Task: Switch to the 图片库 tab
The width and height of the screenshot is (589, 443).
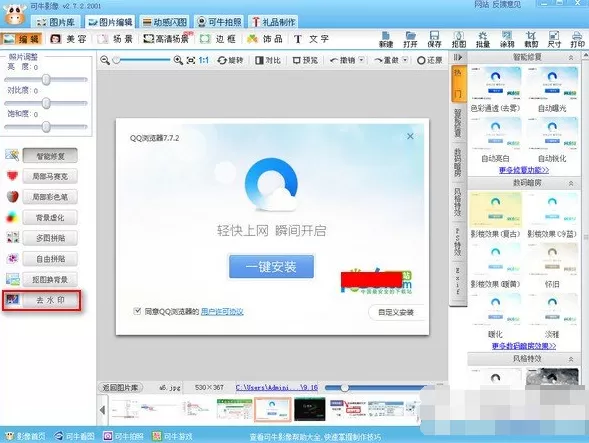Action: coord(56,22)
